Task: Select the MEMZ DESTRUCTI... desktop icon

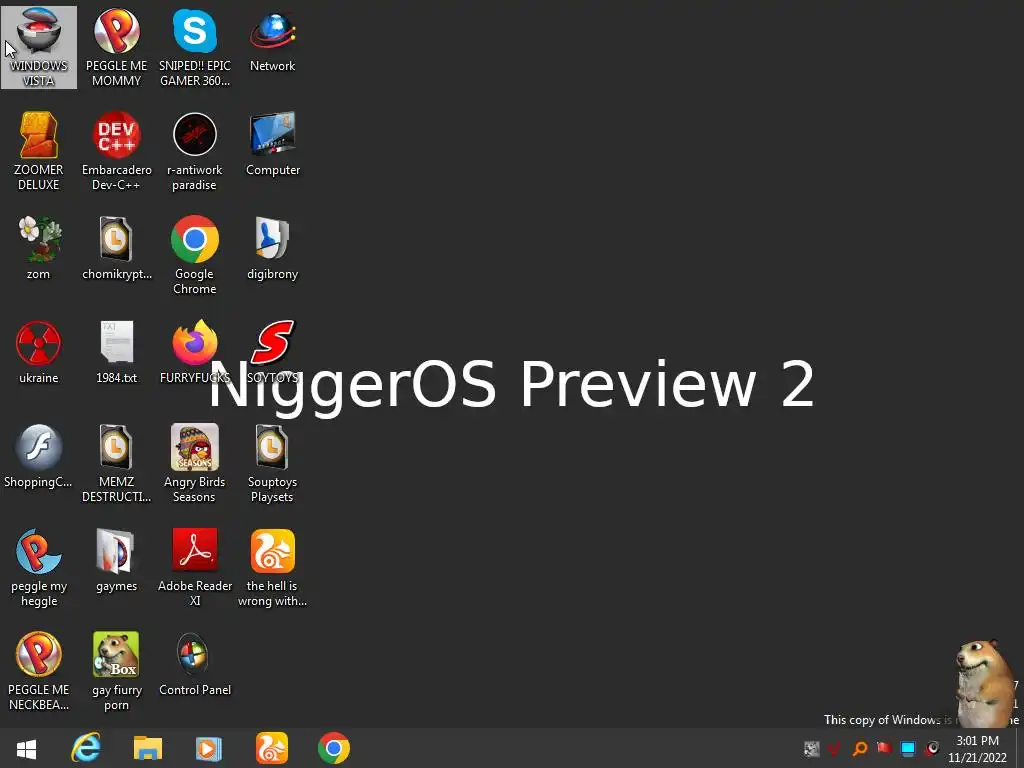Action: click(x=116, y=463)
